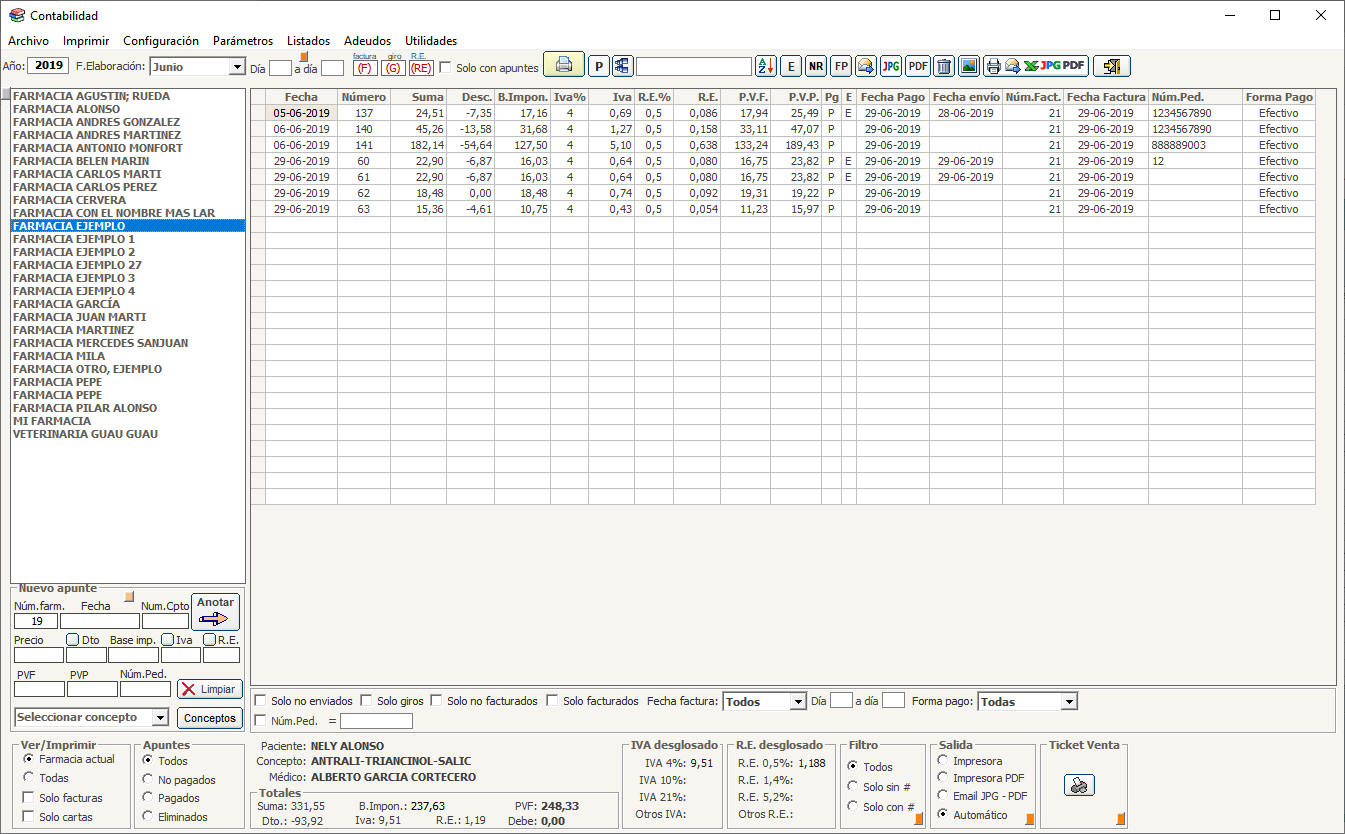Select FARMACIA GARCÍA in the pharmacy list
This screenshot has height=834, width=1345.
(67, 304)
